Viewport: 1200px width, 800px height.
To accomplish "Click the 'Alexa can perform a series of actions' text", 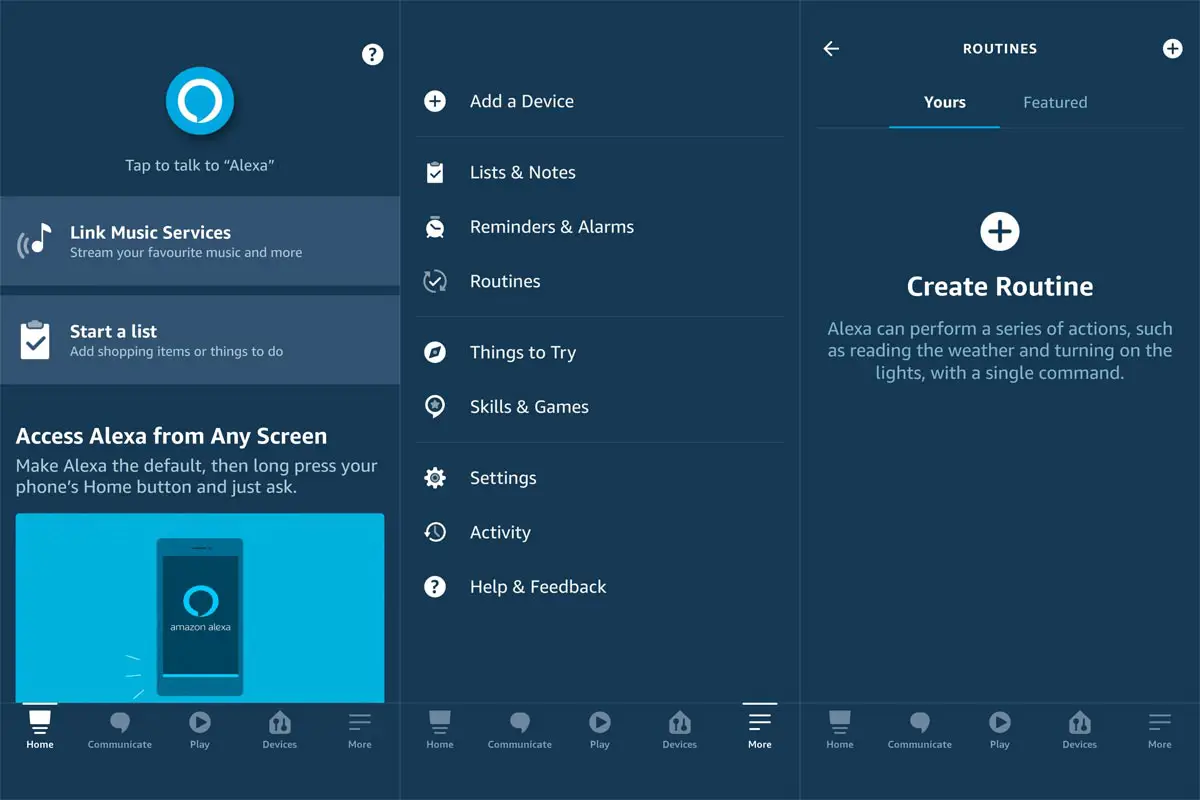I will click(x=1000, y=351).
